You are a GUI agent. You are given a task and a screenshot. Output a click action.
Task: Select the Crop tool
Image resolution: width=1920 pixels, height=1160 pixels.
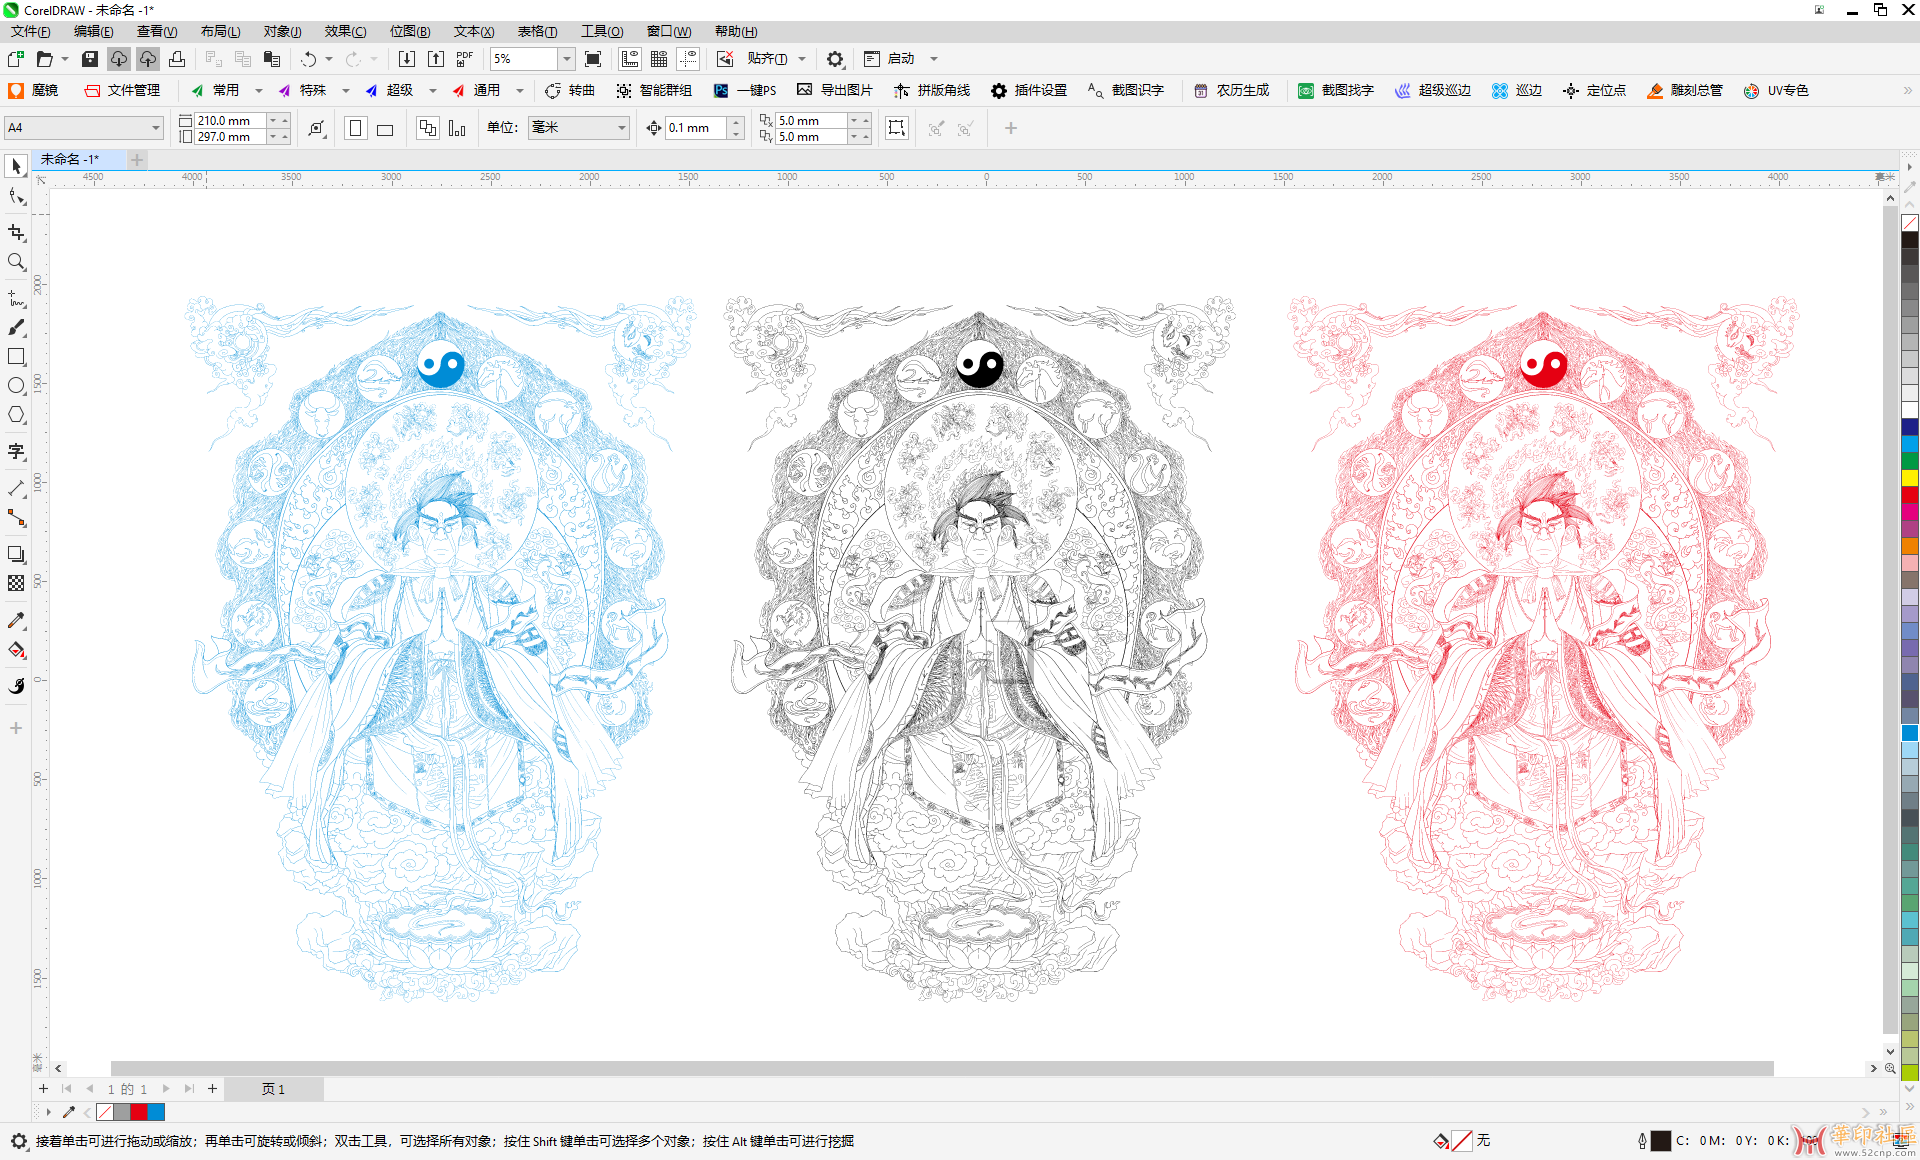[16, 232]
